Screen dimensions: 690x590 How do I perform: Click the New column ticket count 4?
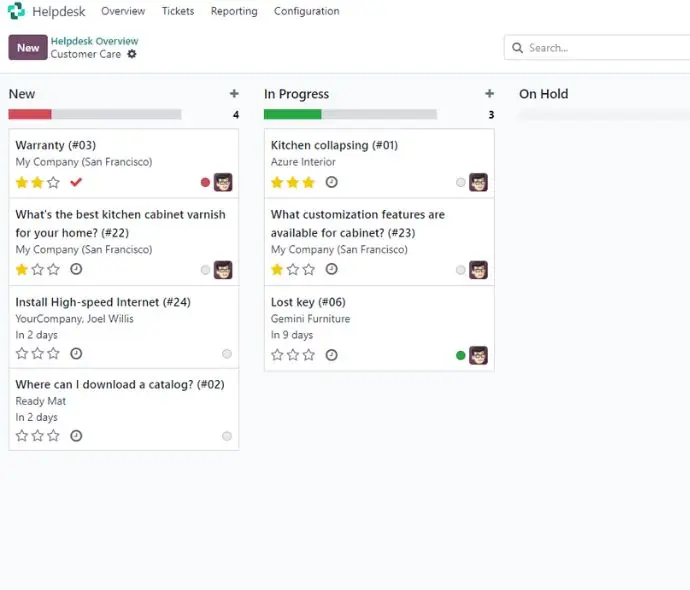point(236,115)
